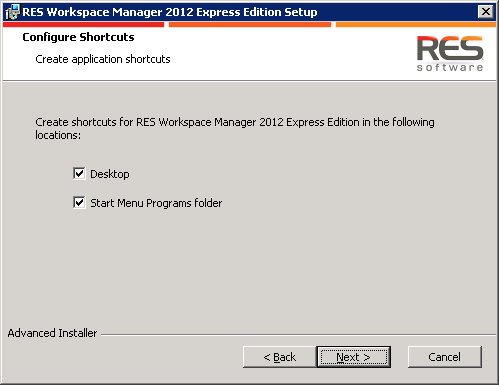499x385 pixels.
Task: Go back with the Back button
Action: [x=279, y=357]
